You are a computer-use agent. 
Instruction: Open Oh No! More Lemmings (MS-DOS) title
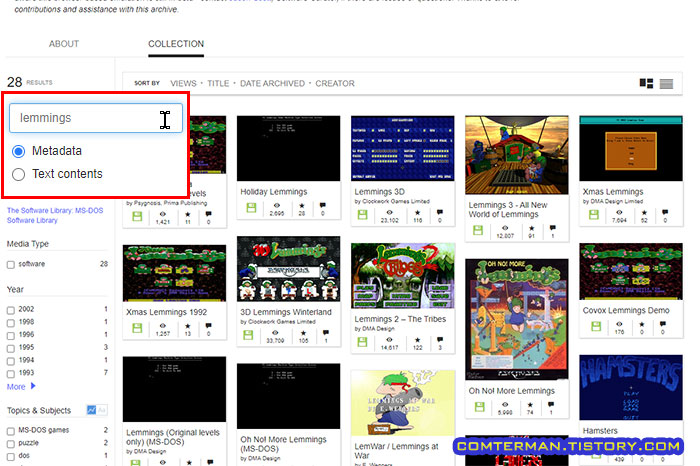tap(283, 444)
